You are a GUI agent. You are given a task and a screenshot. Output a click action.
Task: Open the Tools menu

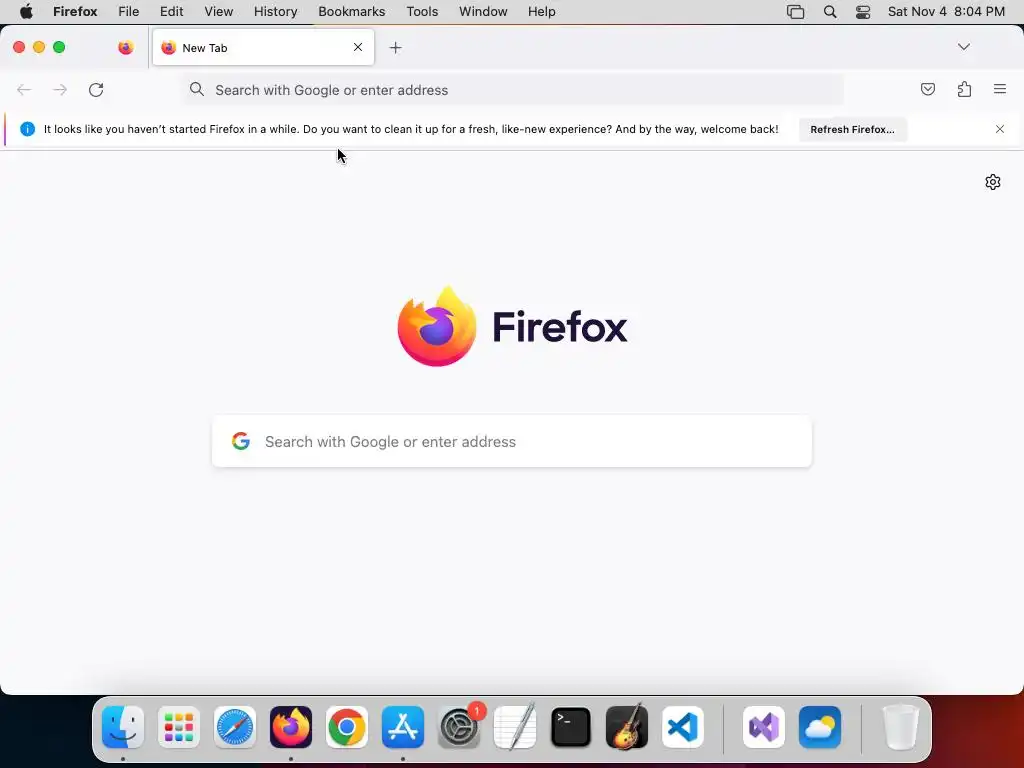[423, 12]
